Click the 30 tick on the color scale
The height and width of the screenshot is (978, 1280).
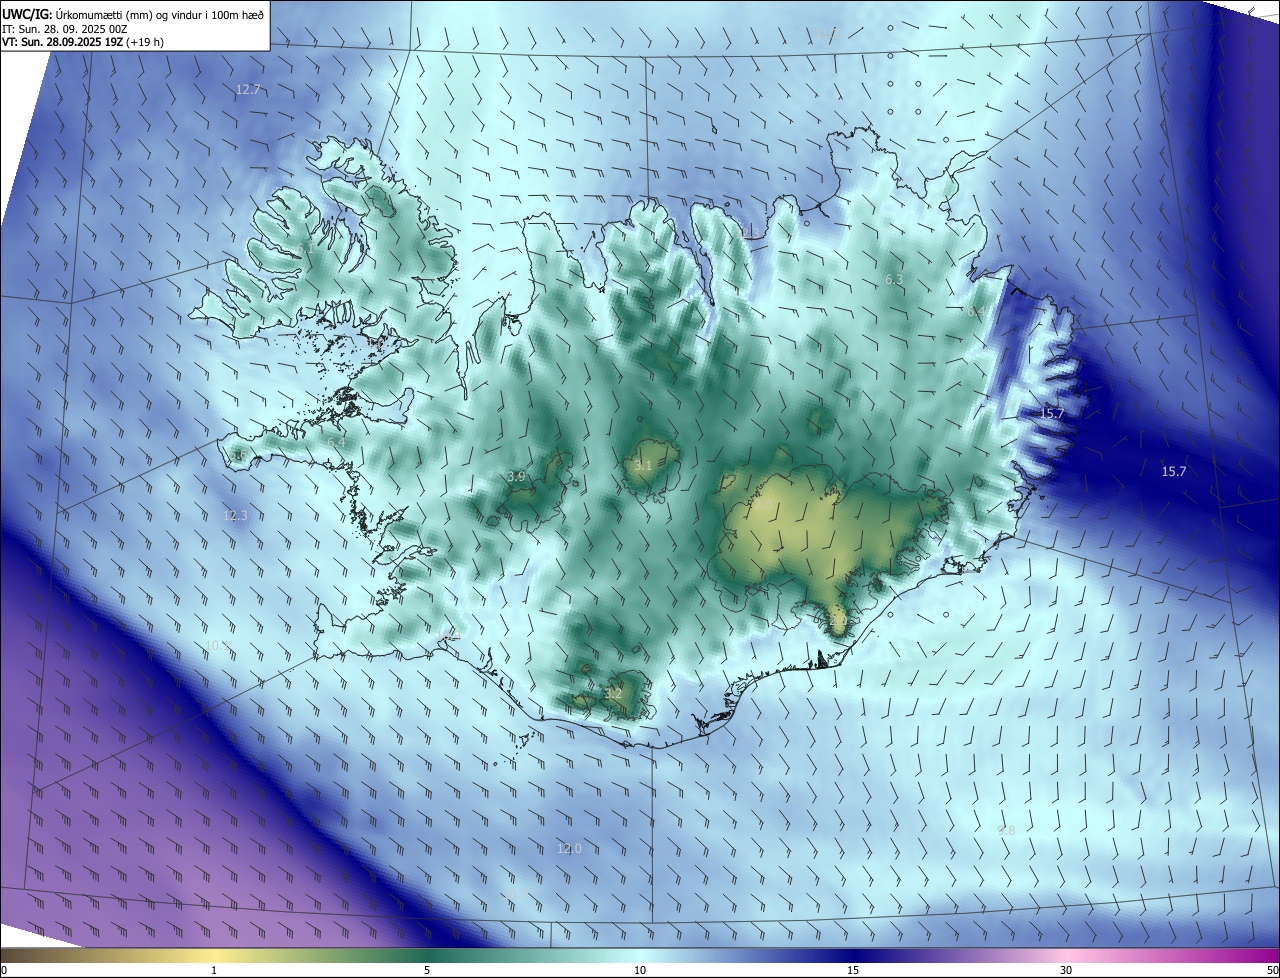[x=1066, y=970]
